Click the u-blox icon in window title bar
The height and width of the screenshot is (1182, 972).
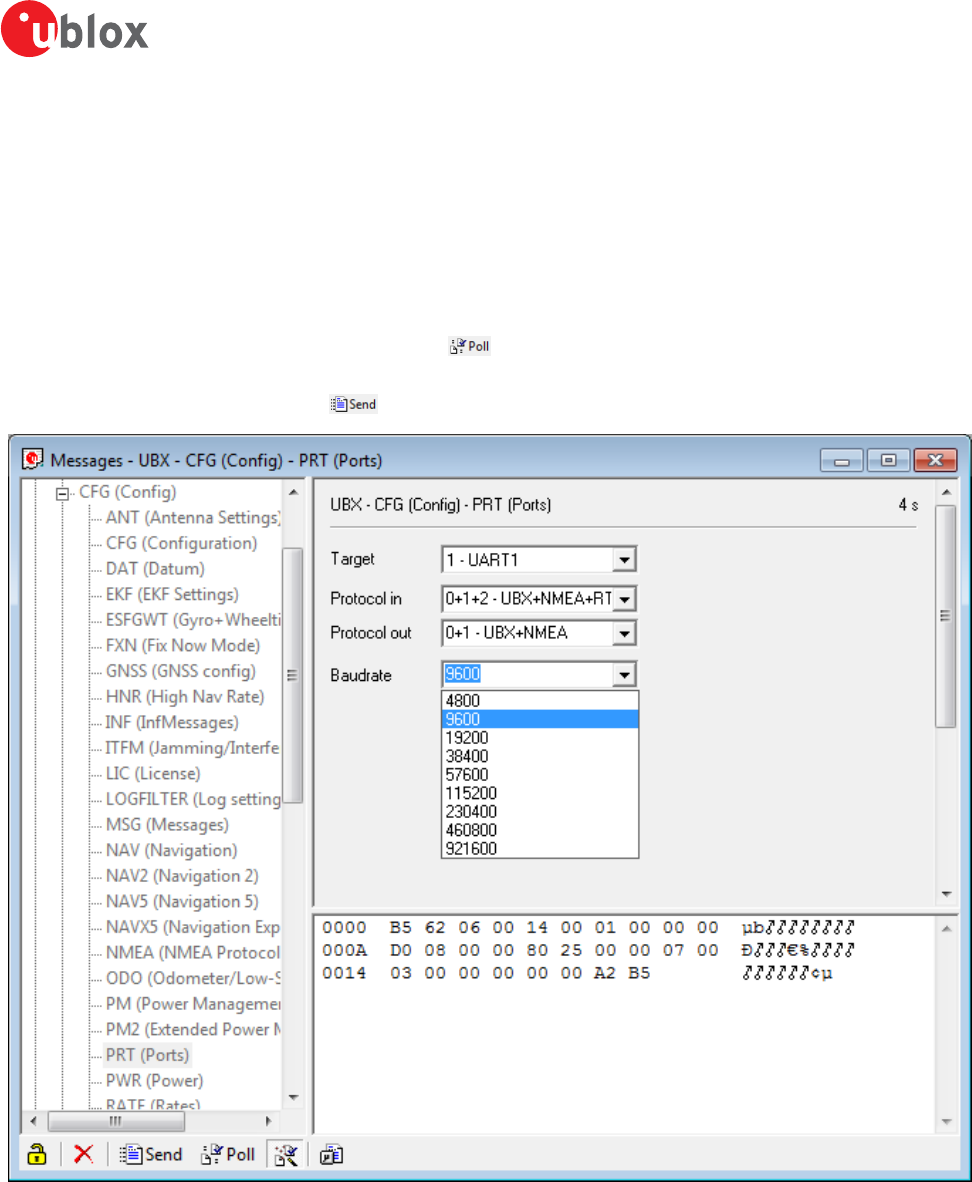click(x=32, y=459)
